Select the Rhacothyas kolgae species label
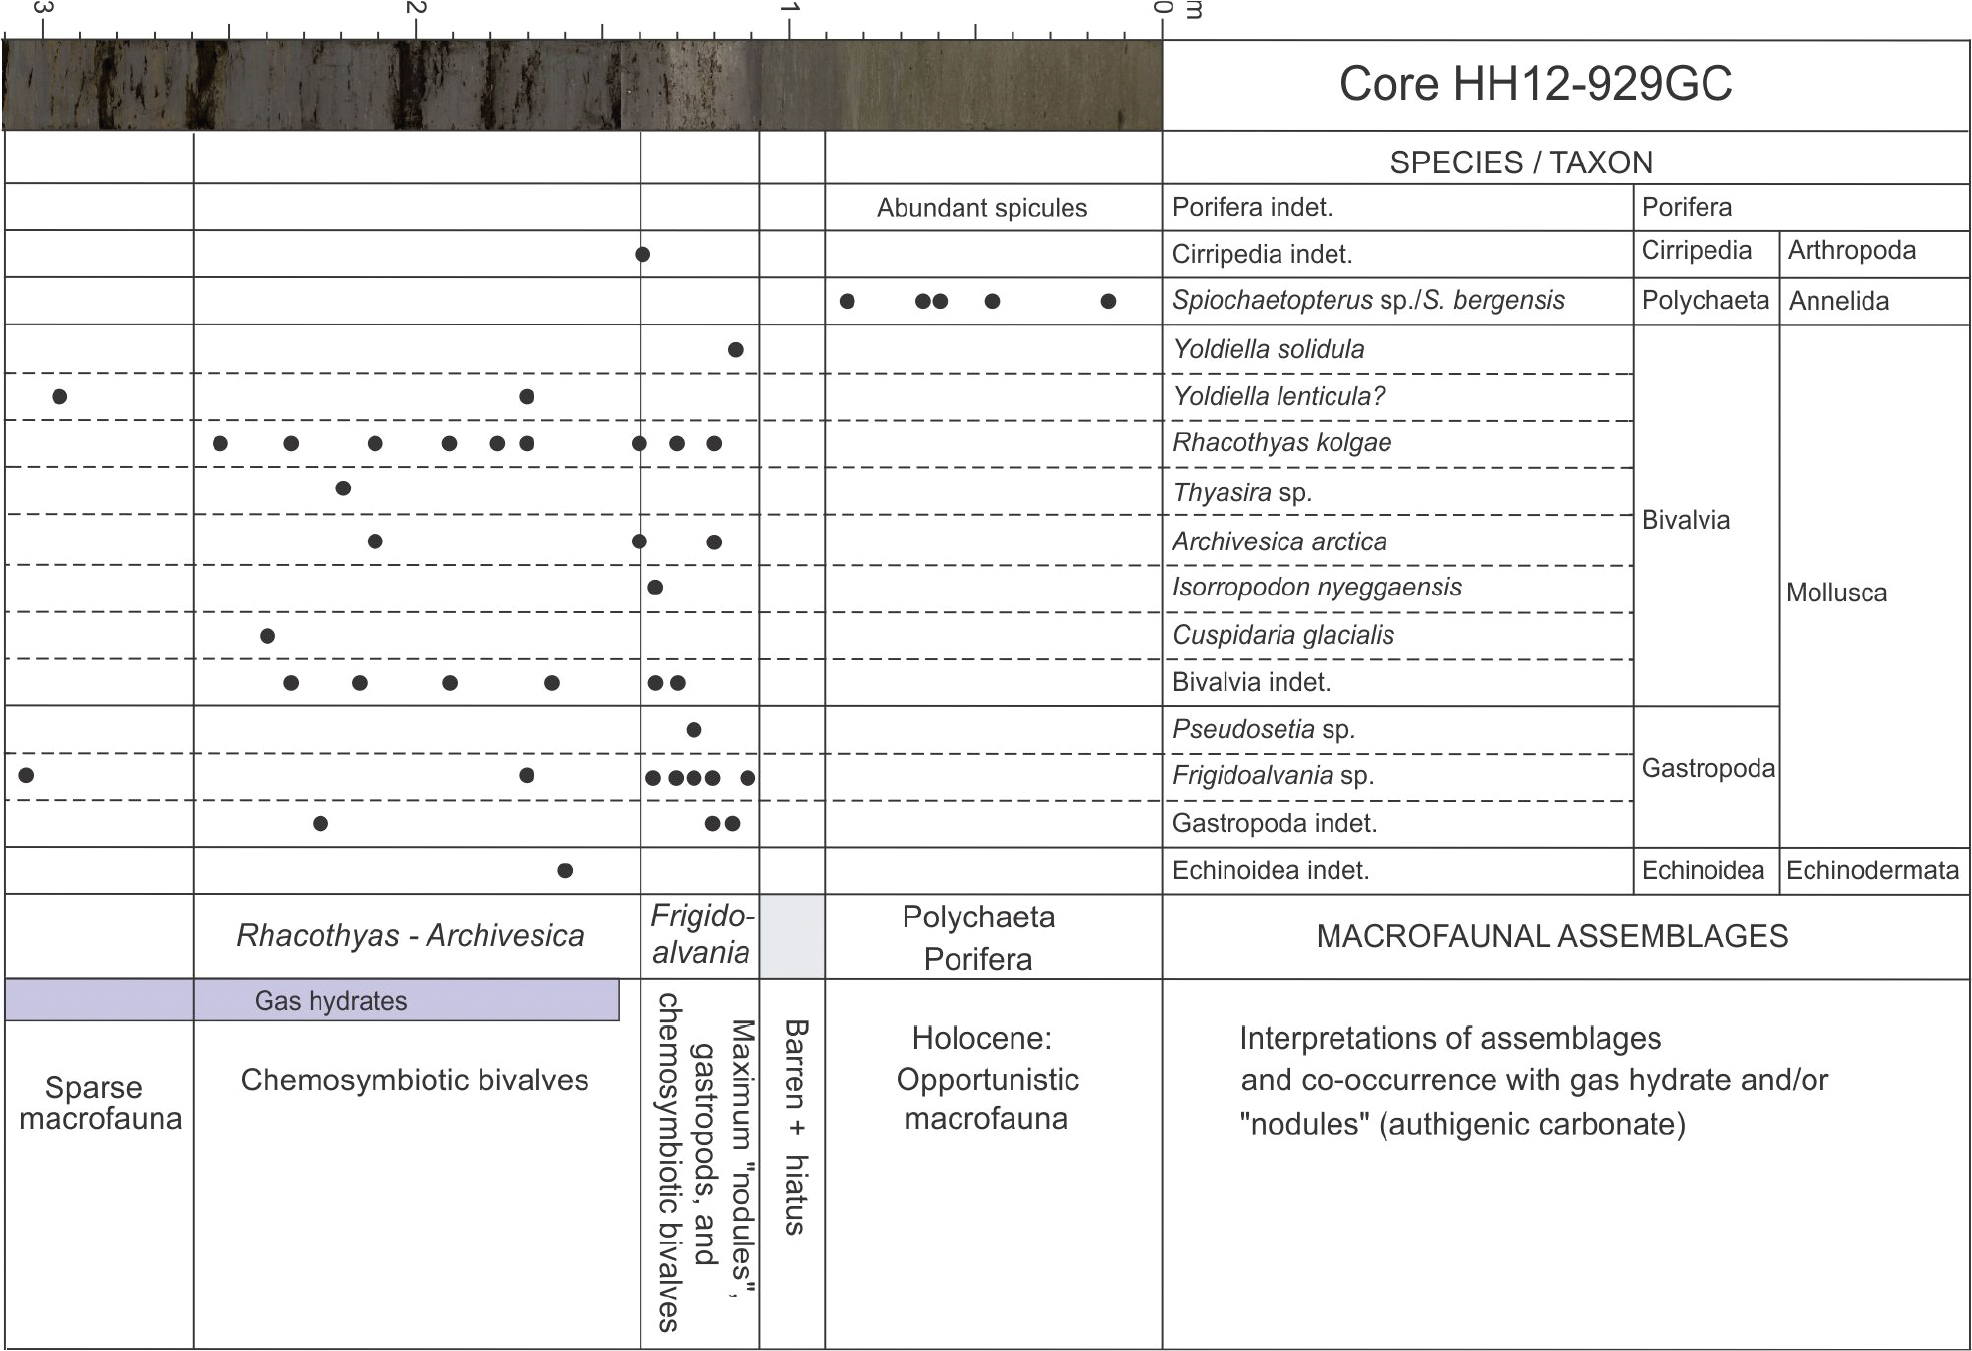Image resolution: width=1972 pixels, height=1351 pixels. point(1281,442)
